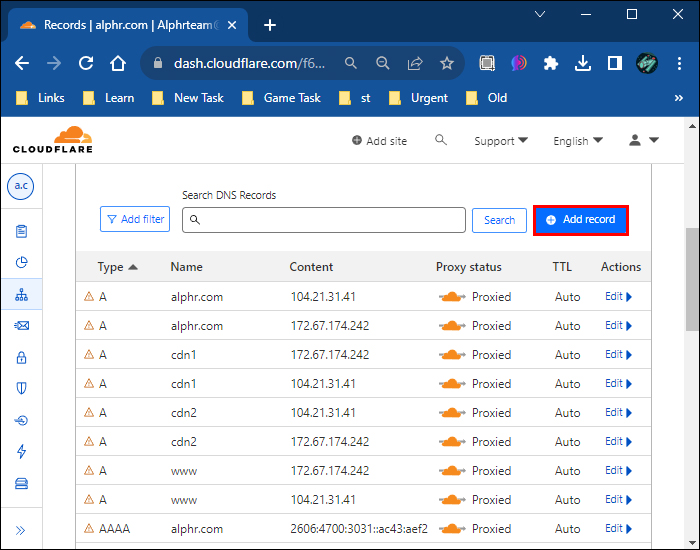Image resolution: width=700 pixels, height=550 pixels.
Task: Open the Links bookmark folder
Action: pos(40,98)
